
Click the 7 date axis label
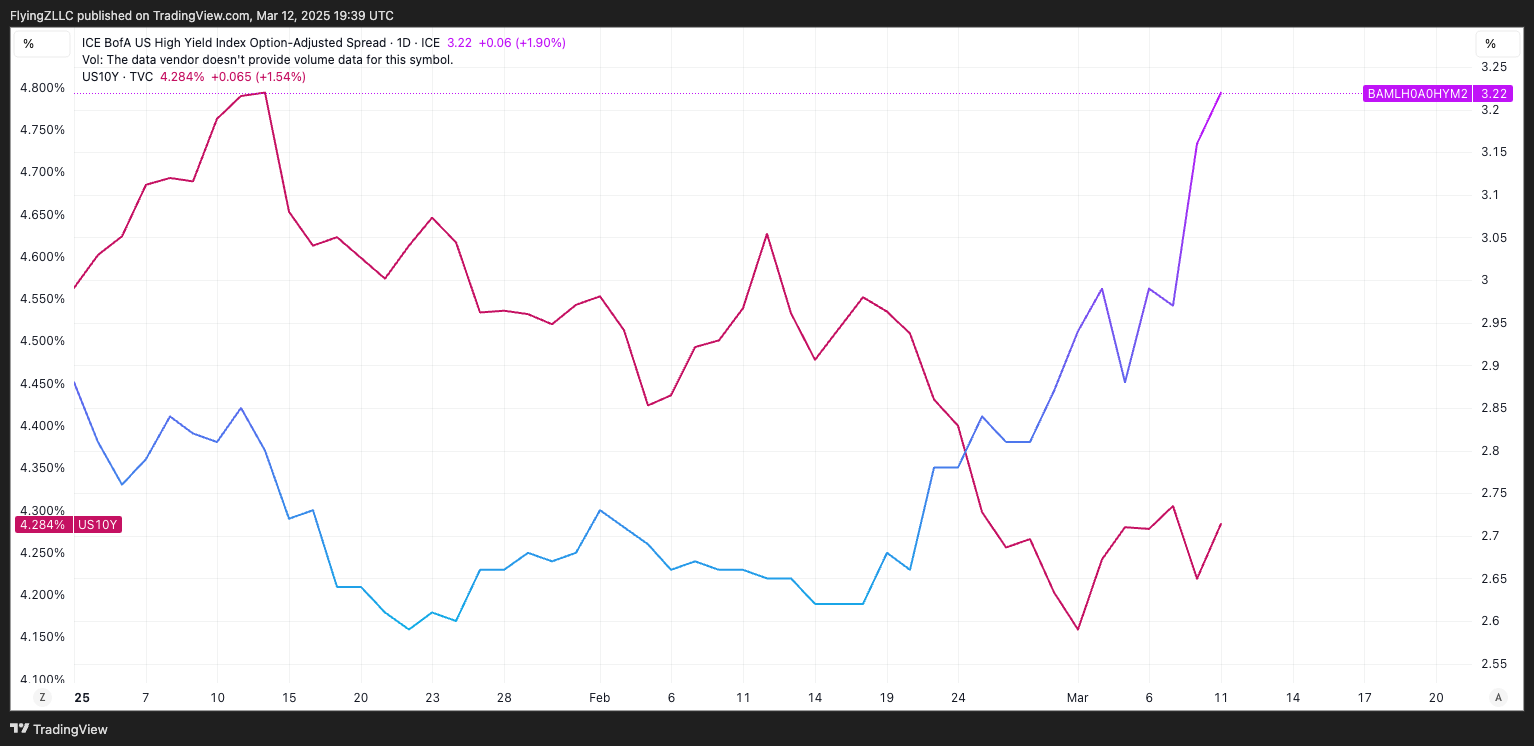tap(146, 697)
